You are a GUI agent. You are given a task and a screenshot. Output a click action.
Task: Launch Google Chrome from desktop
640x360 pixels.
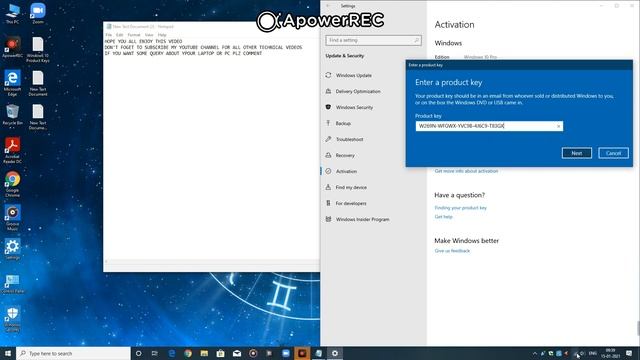(12, 184)
